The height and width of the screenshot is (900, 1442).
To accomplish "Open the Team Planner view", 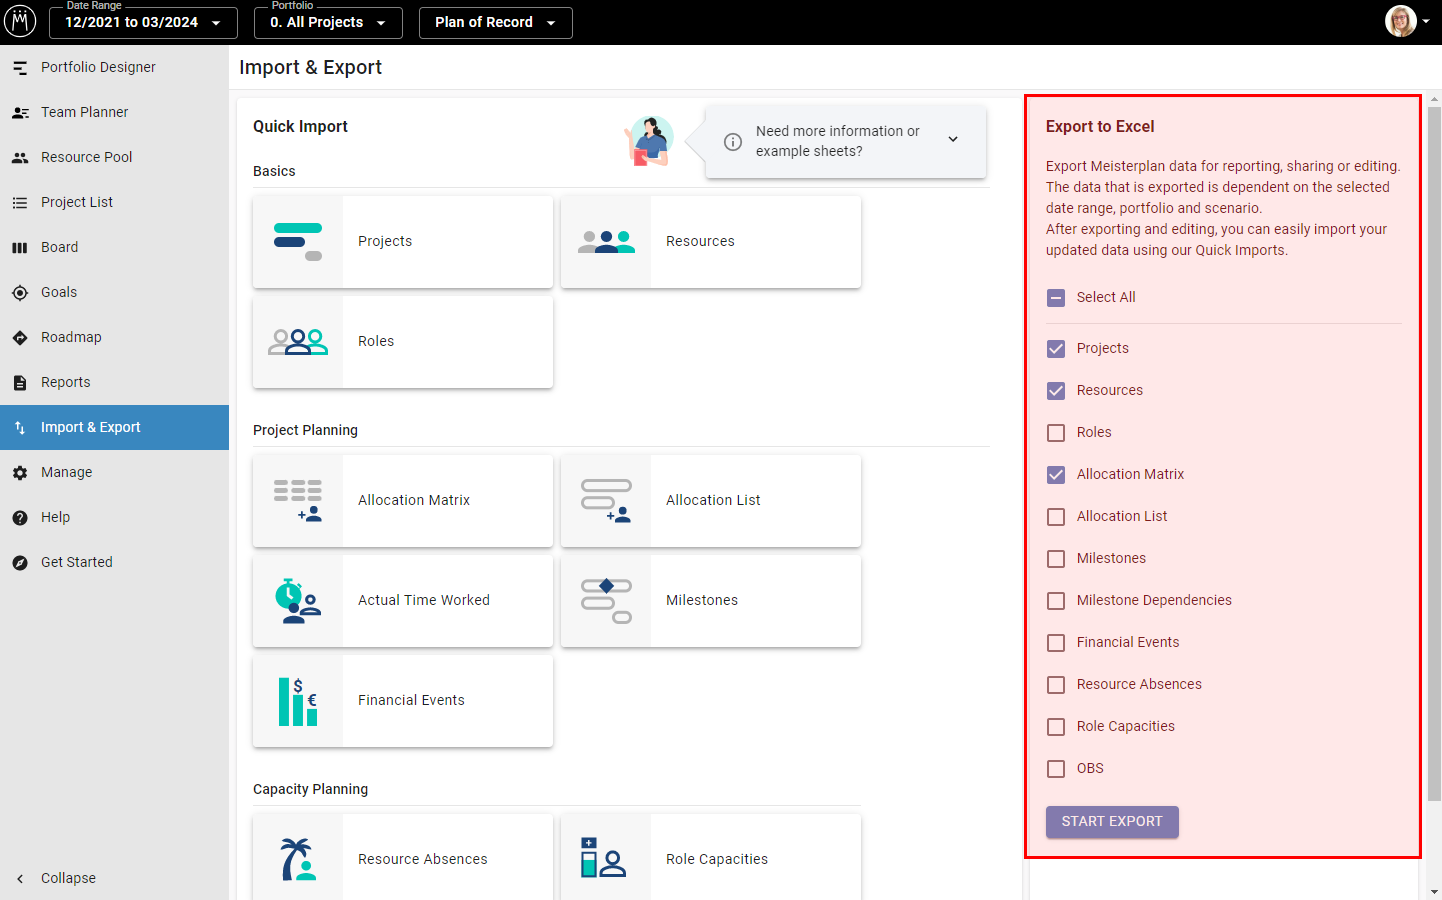I will pyautogui.click(x=114, y=112).
